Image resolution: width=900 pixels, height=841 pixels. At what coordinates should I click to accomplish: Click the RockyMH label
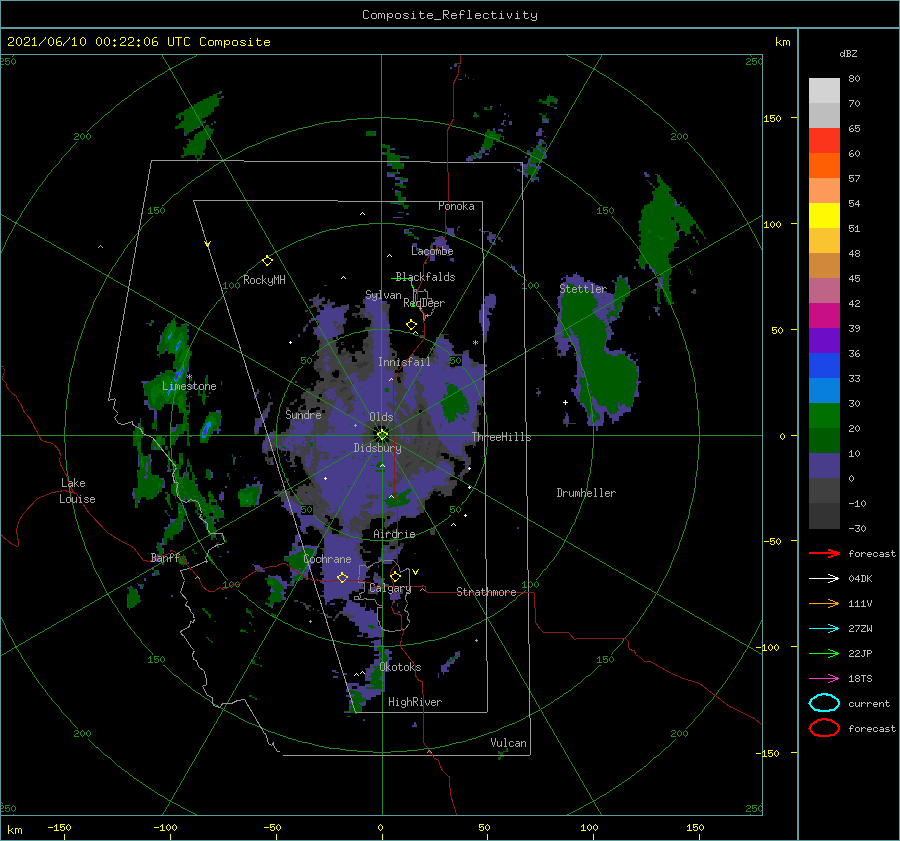(x=264, y=280)
